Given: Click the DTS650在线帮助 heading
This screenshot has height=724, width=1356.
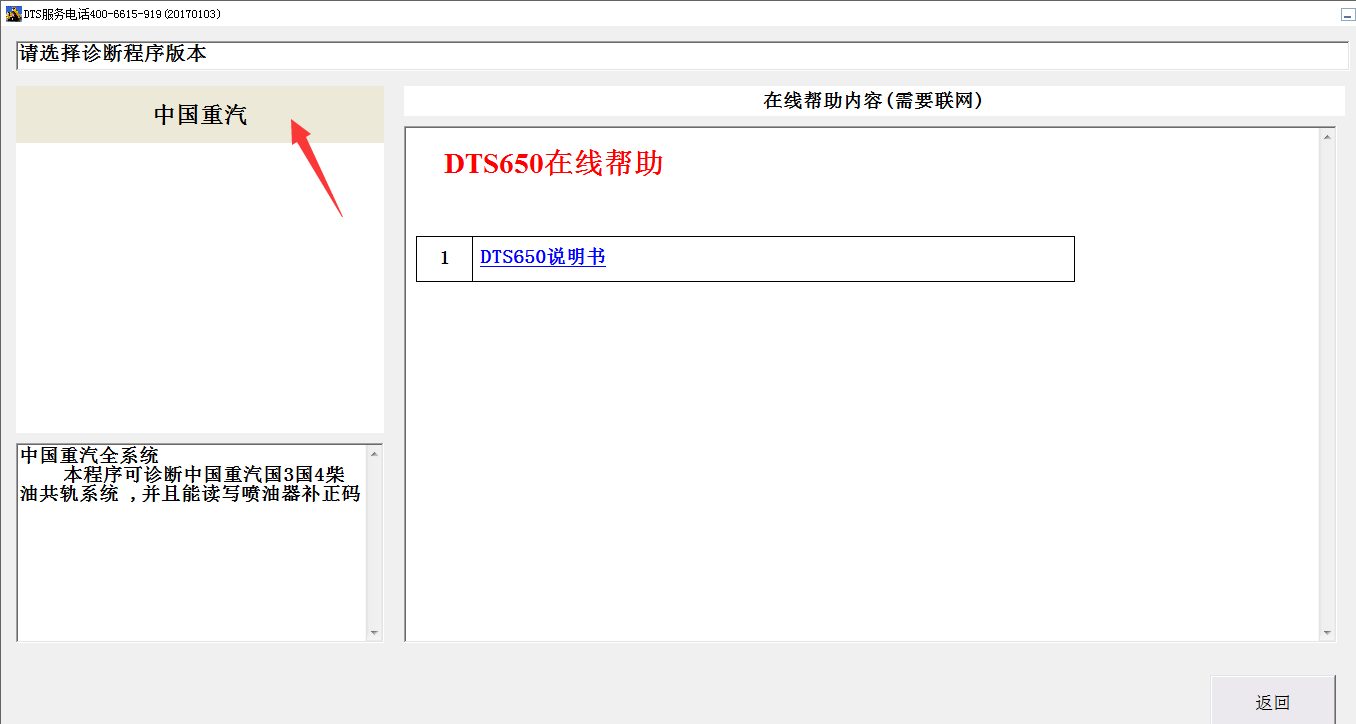Looking at the screenshot, I should (553, 164).
